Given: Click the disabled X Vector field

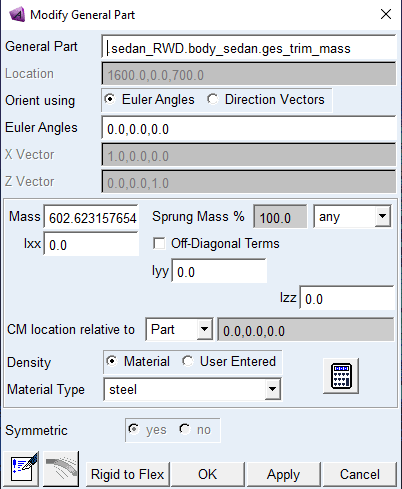Looking at the screenshot, I should [249, 156].
